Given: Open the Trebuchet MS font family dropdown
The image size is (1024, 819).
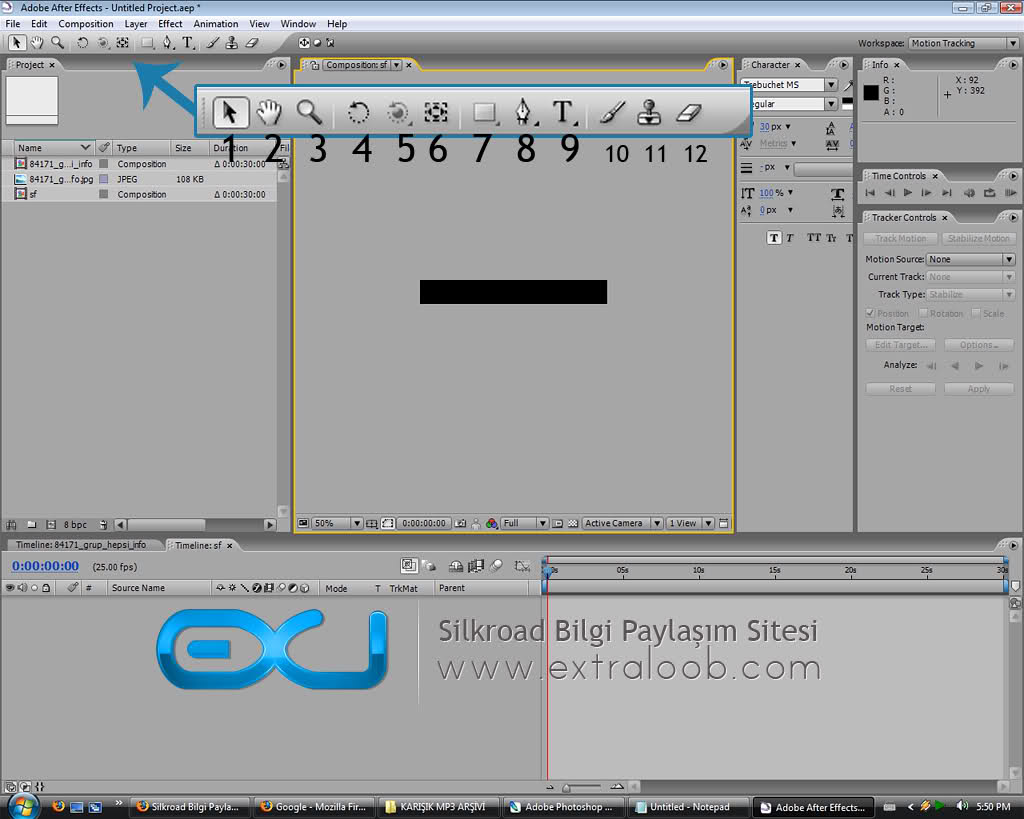Looking at the screenshot, I should coord(789,85).
